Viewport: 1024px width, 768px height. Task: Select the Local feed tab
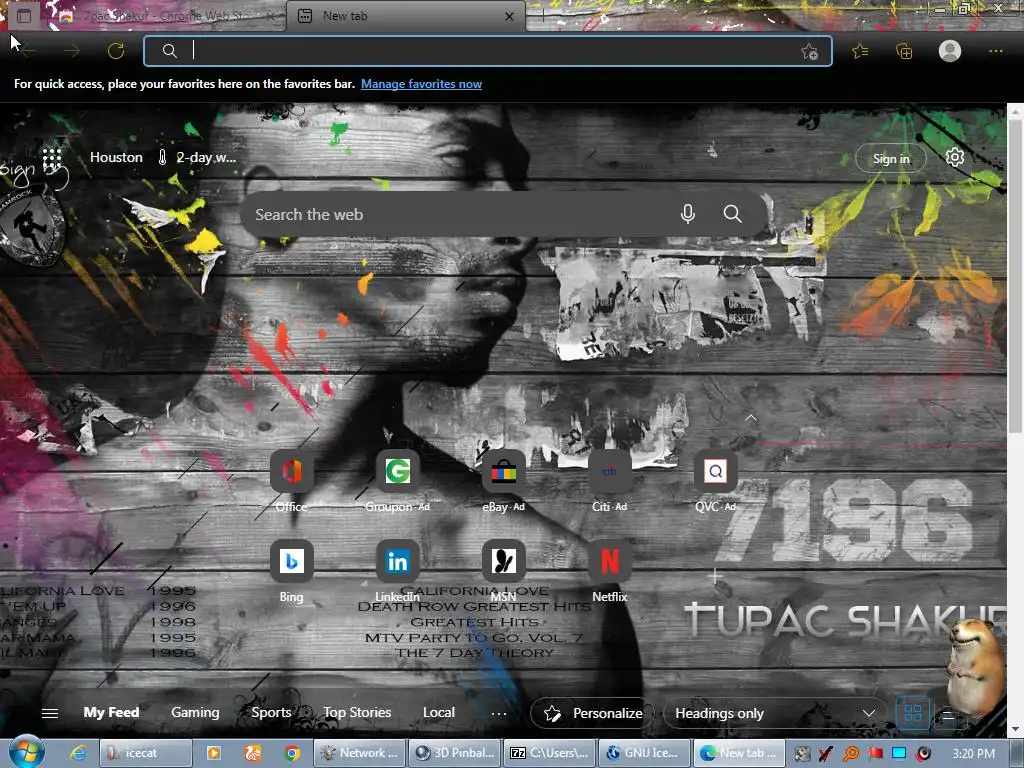(x=438, y=712)
